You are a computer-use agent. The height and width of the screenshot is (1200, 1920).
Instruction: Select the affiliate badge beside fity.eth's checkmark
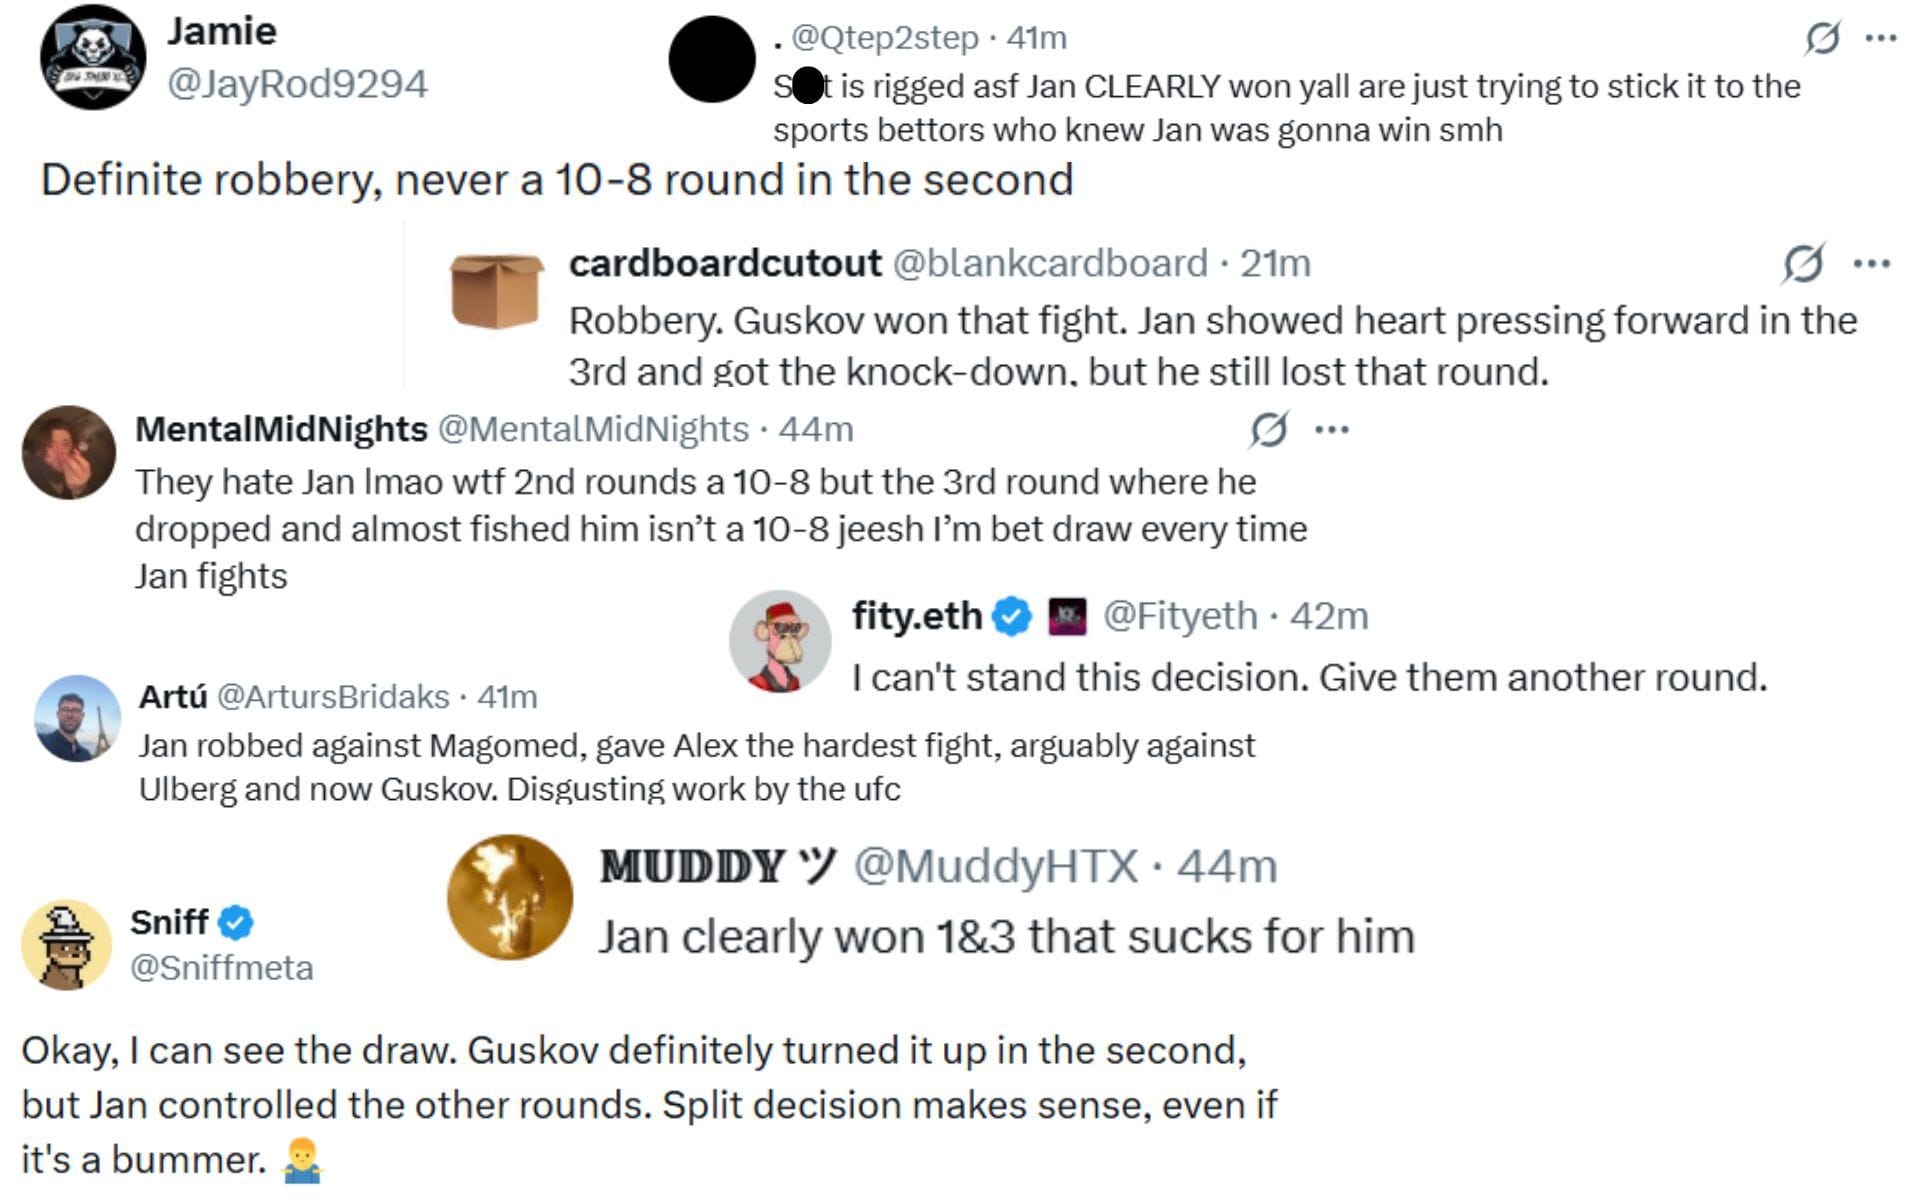coord(1067,616)
